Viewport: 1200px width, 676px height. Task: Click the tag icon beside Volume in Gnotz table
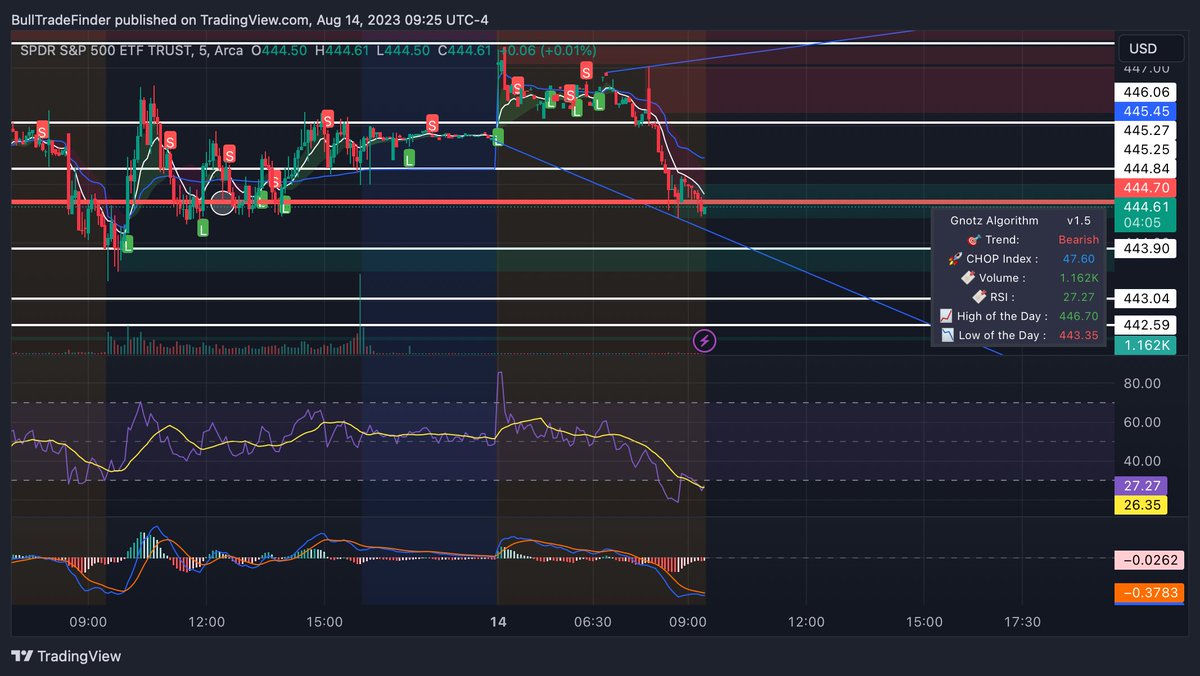(x=968, y=278)
